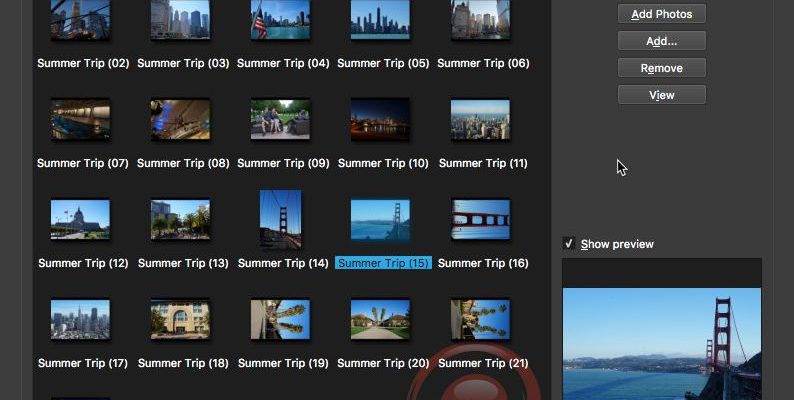Click the label 'Summer Trip (16)'
The image size is (794, 400).
[483, 263]
